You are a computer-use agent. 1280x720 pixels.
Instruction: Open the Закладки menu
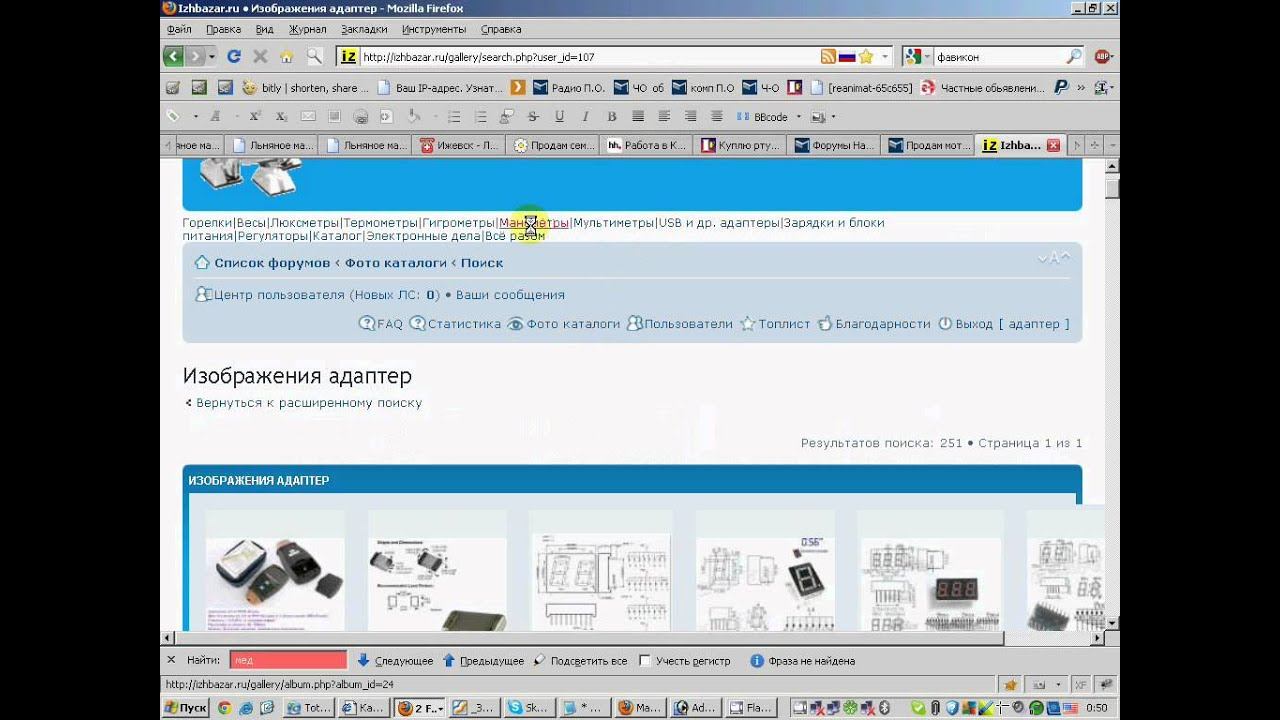point(363,29)
